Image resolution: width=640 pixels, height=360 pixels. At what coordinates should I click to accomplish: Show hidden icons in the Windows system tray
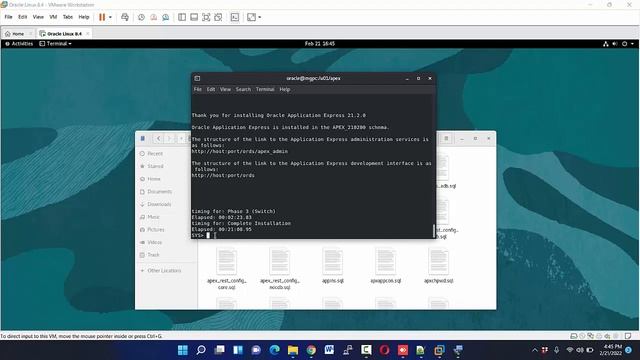coord(535,350)
